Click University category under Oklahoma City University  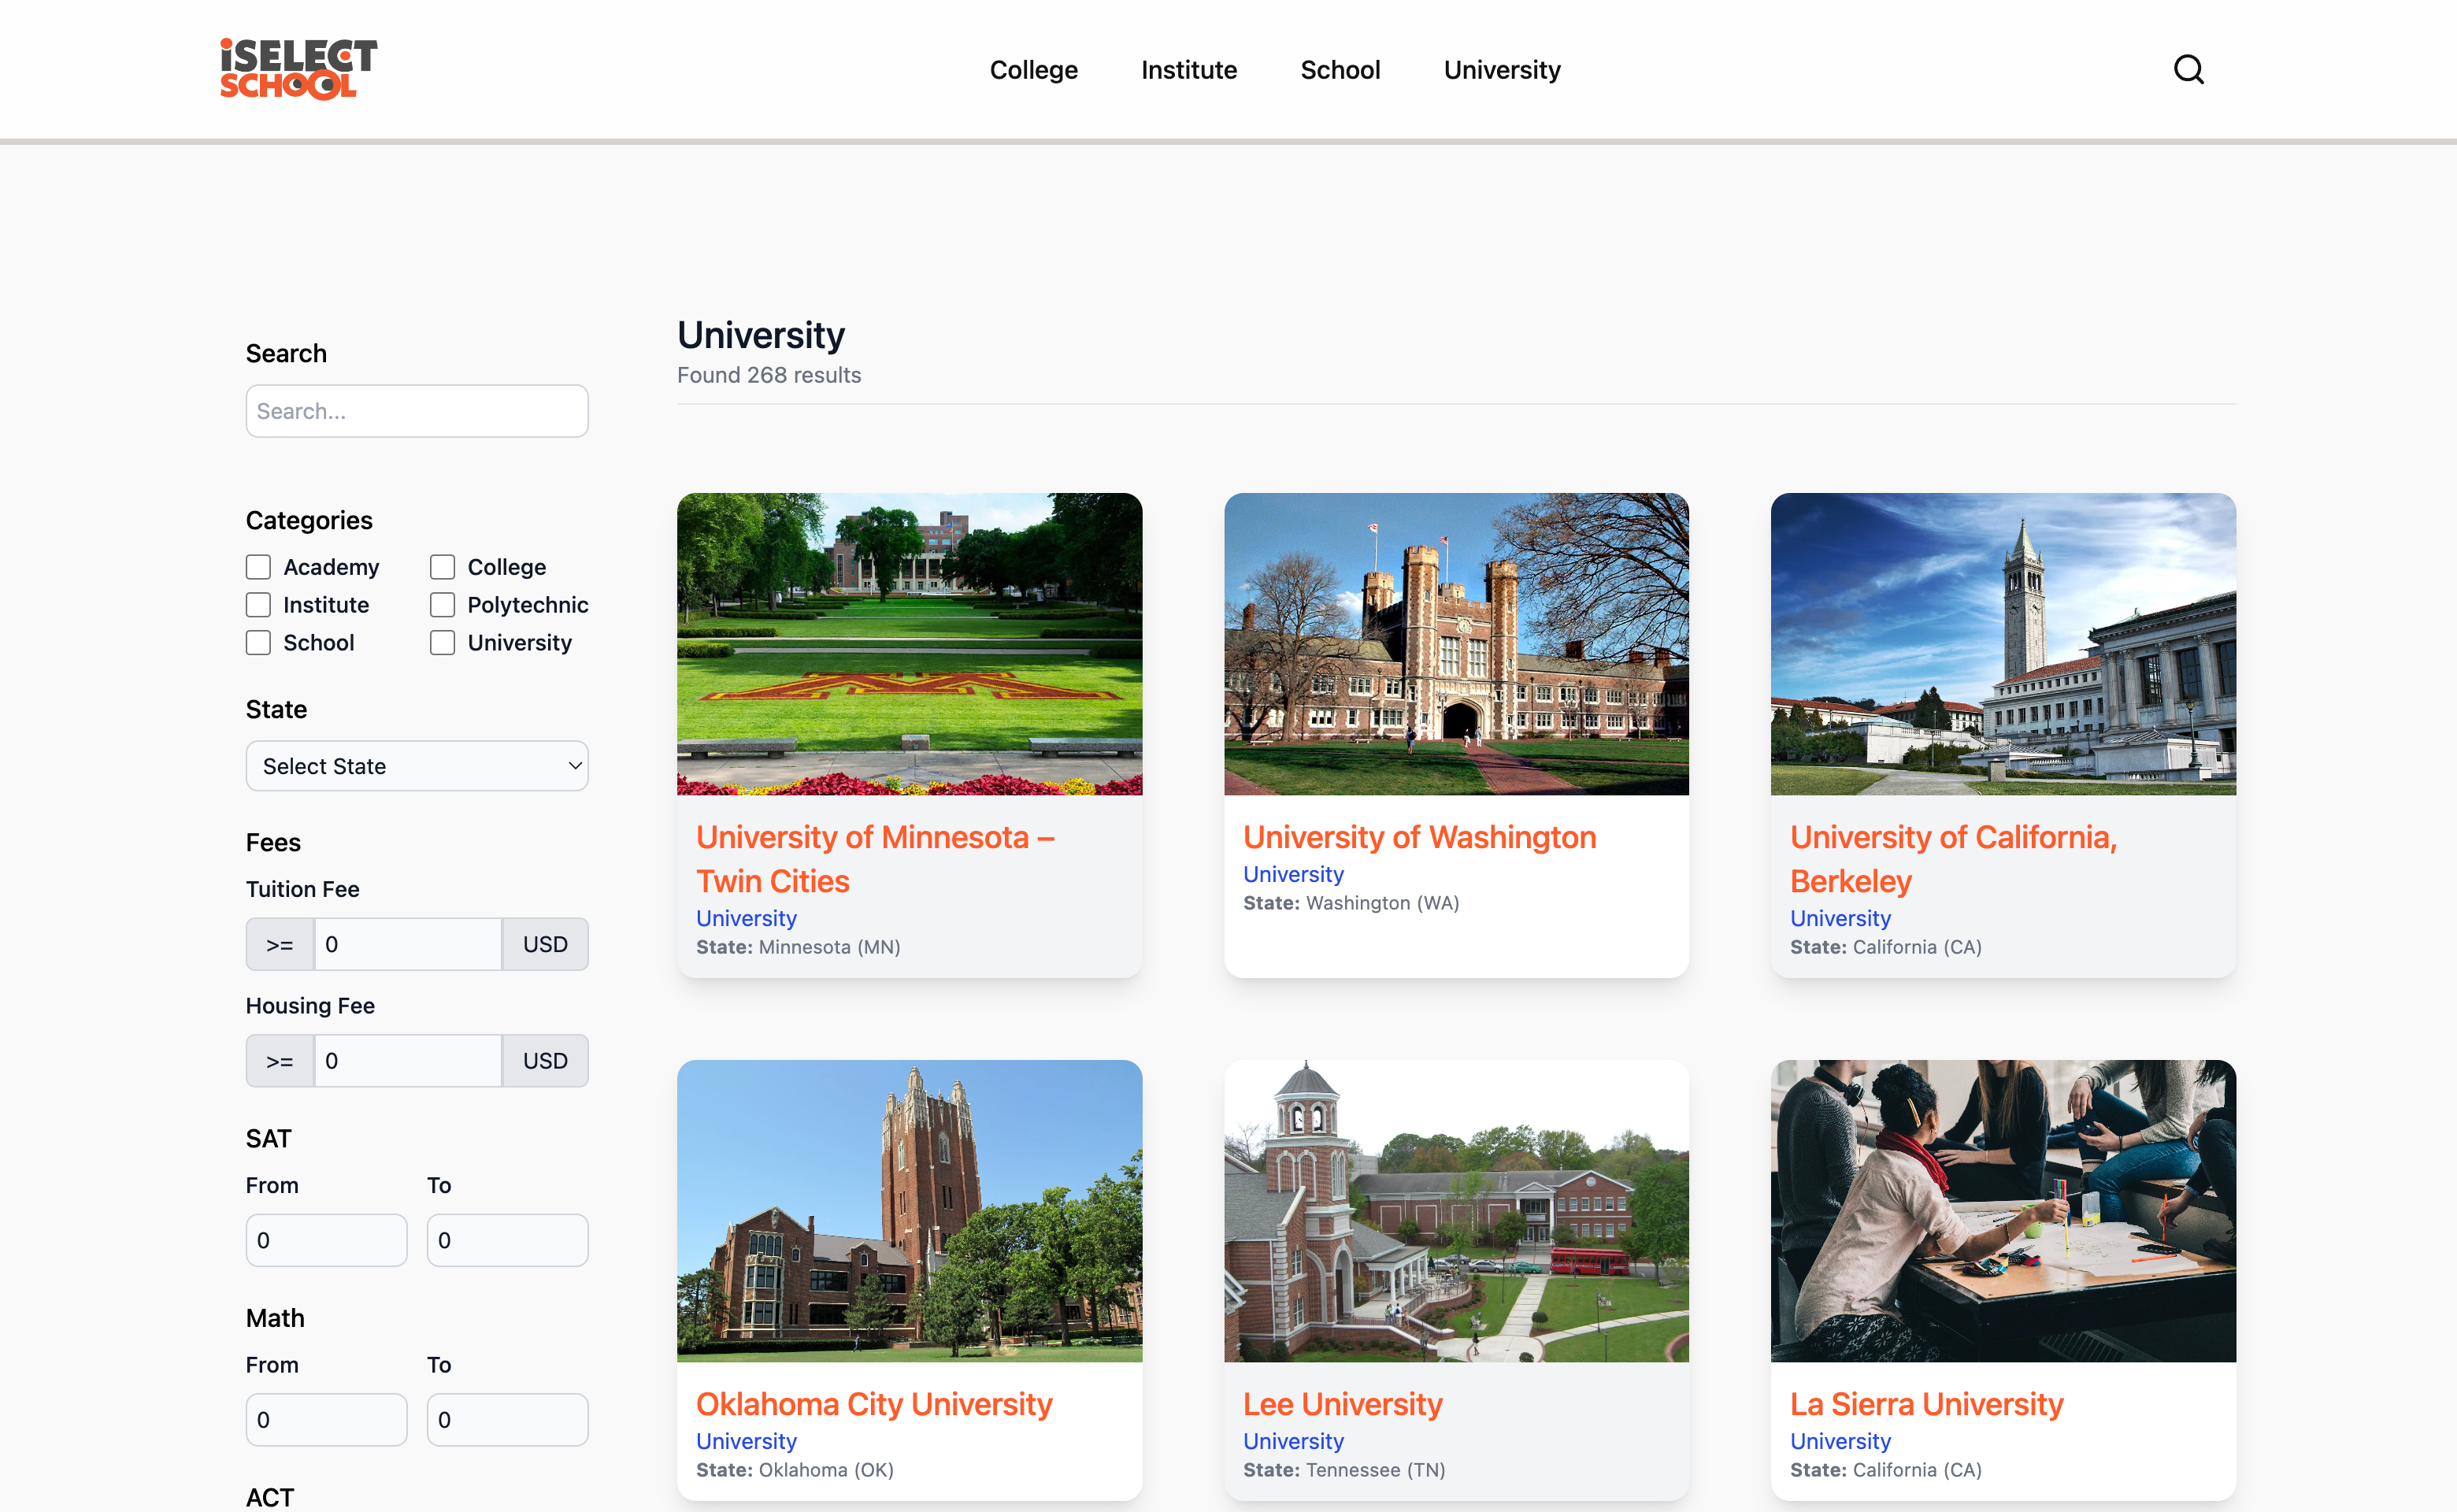click(746, 1441)
